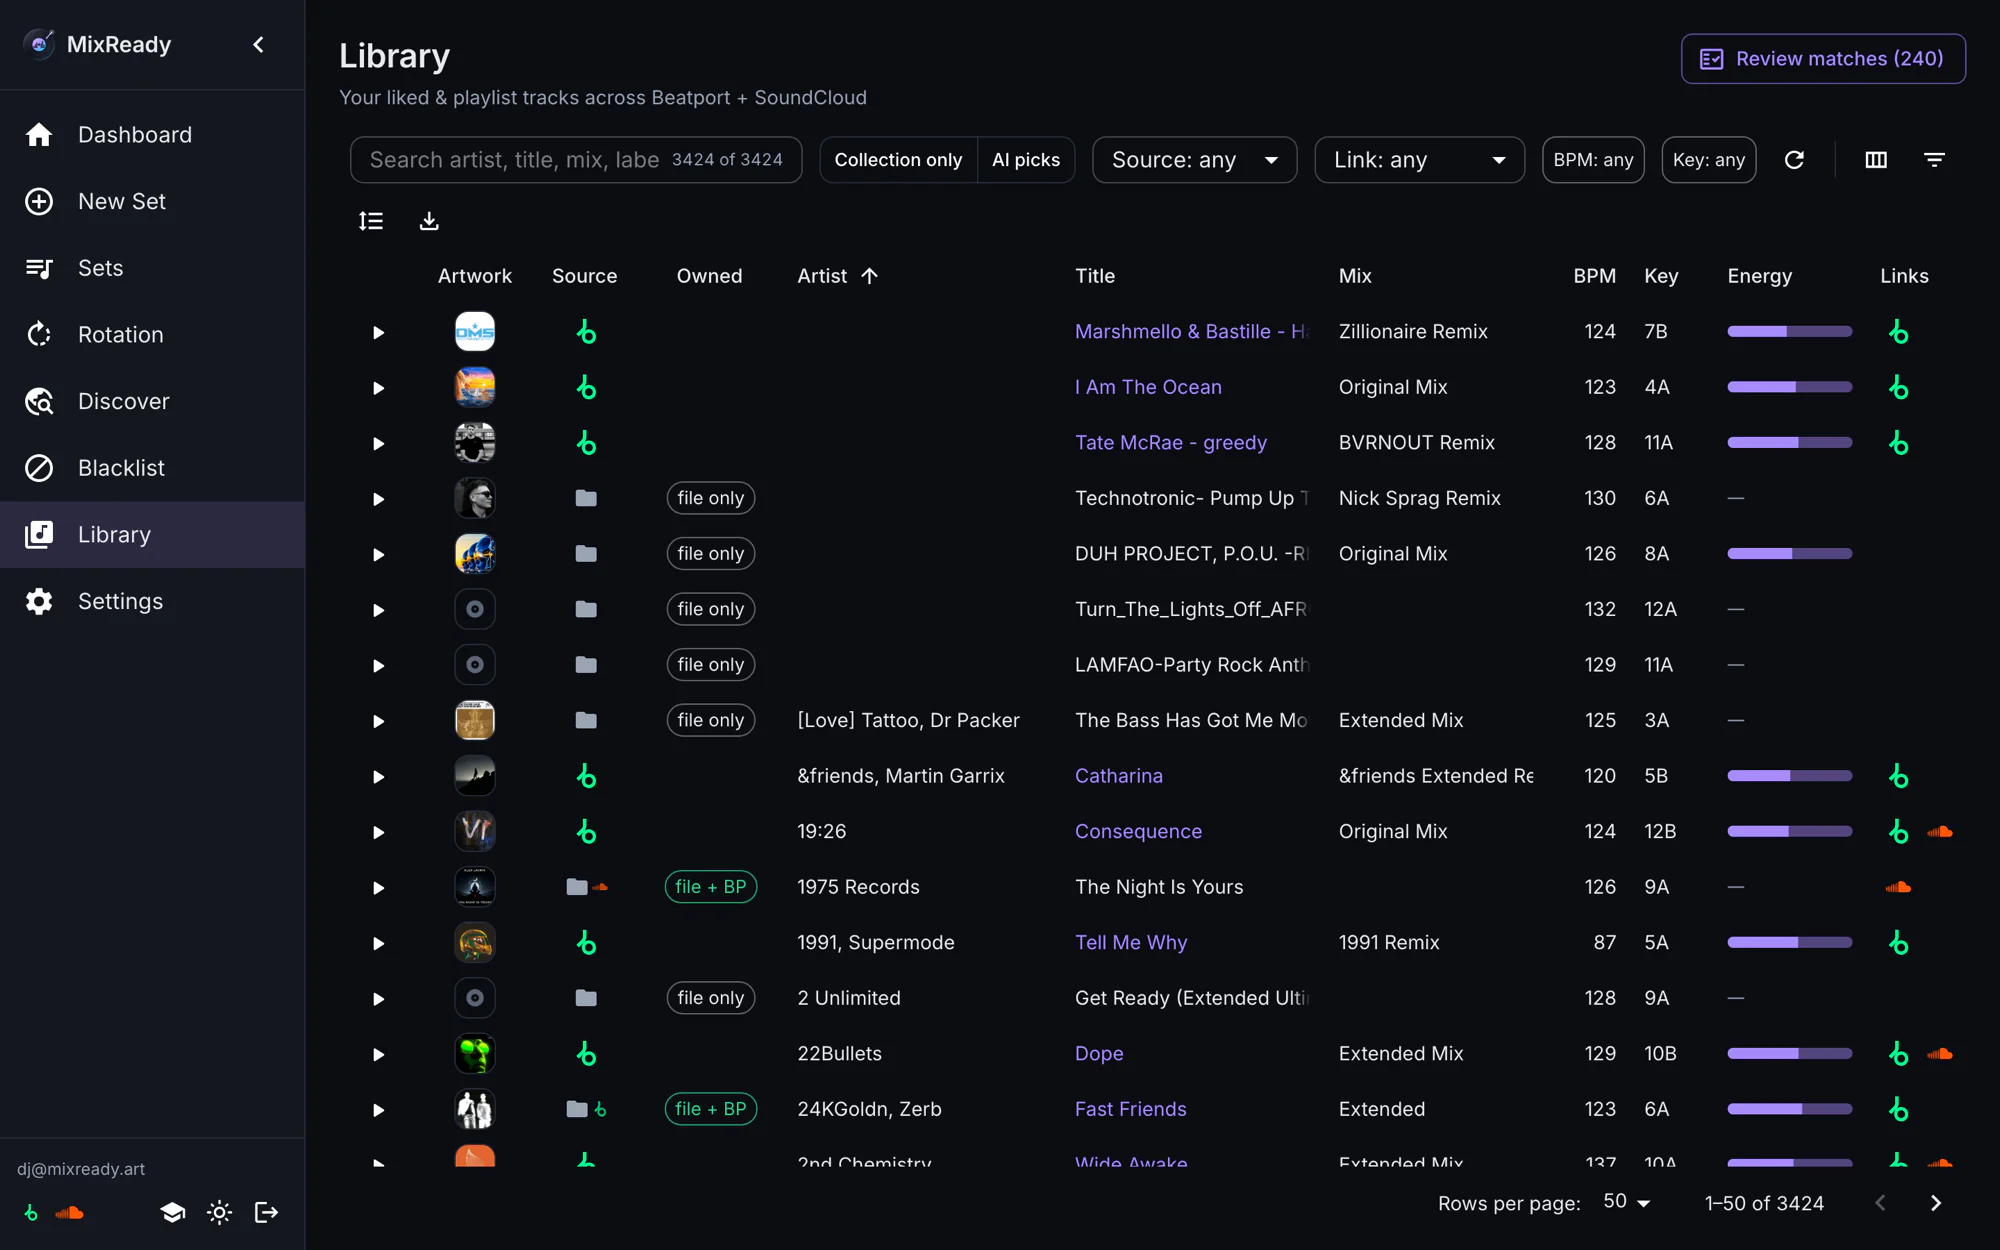Sort by Title column header

click(1095, 276)
